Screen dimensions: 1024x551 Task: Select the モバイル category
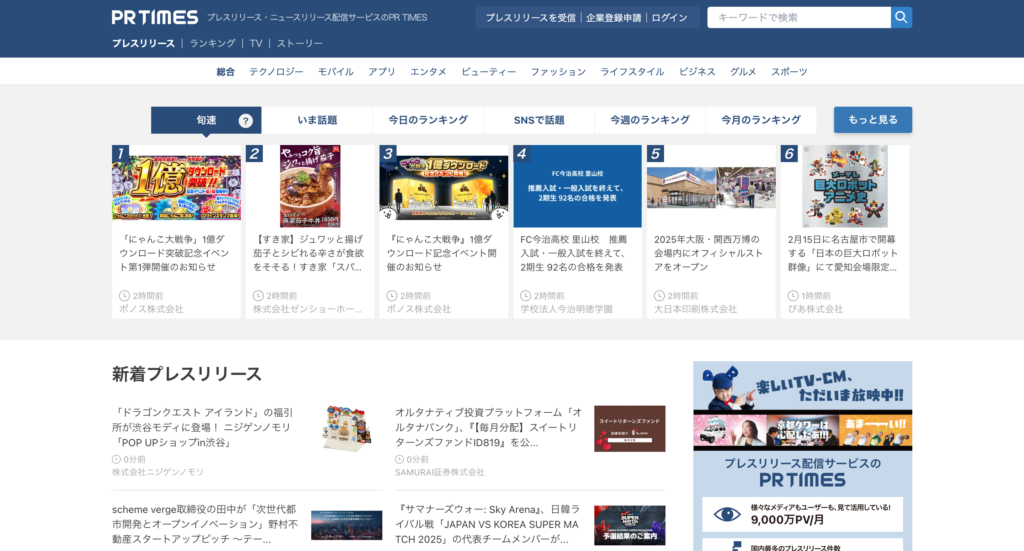336,72
